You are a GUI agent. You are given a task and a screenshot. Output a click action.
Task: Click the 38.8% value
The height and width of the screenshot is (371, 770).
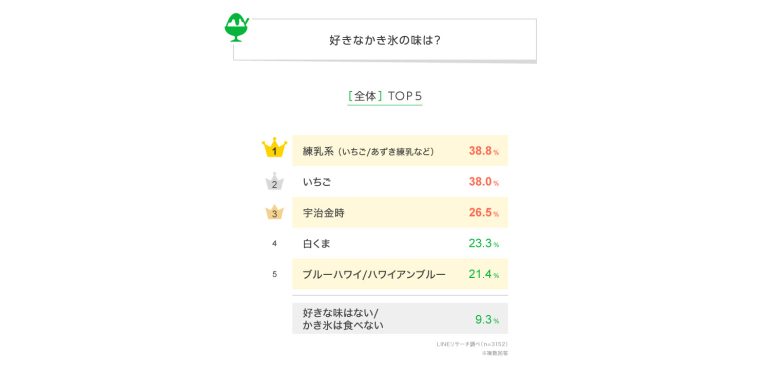(x=484, y=151)
